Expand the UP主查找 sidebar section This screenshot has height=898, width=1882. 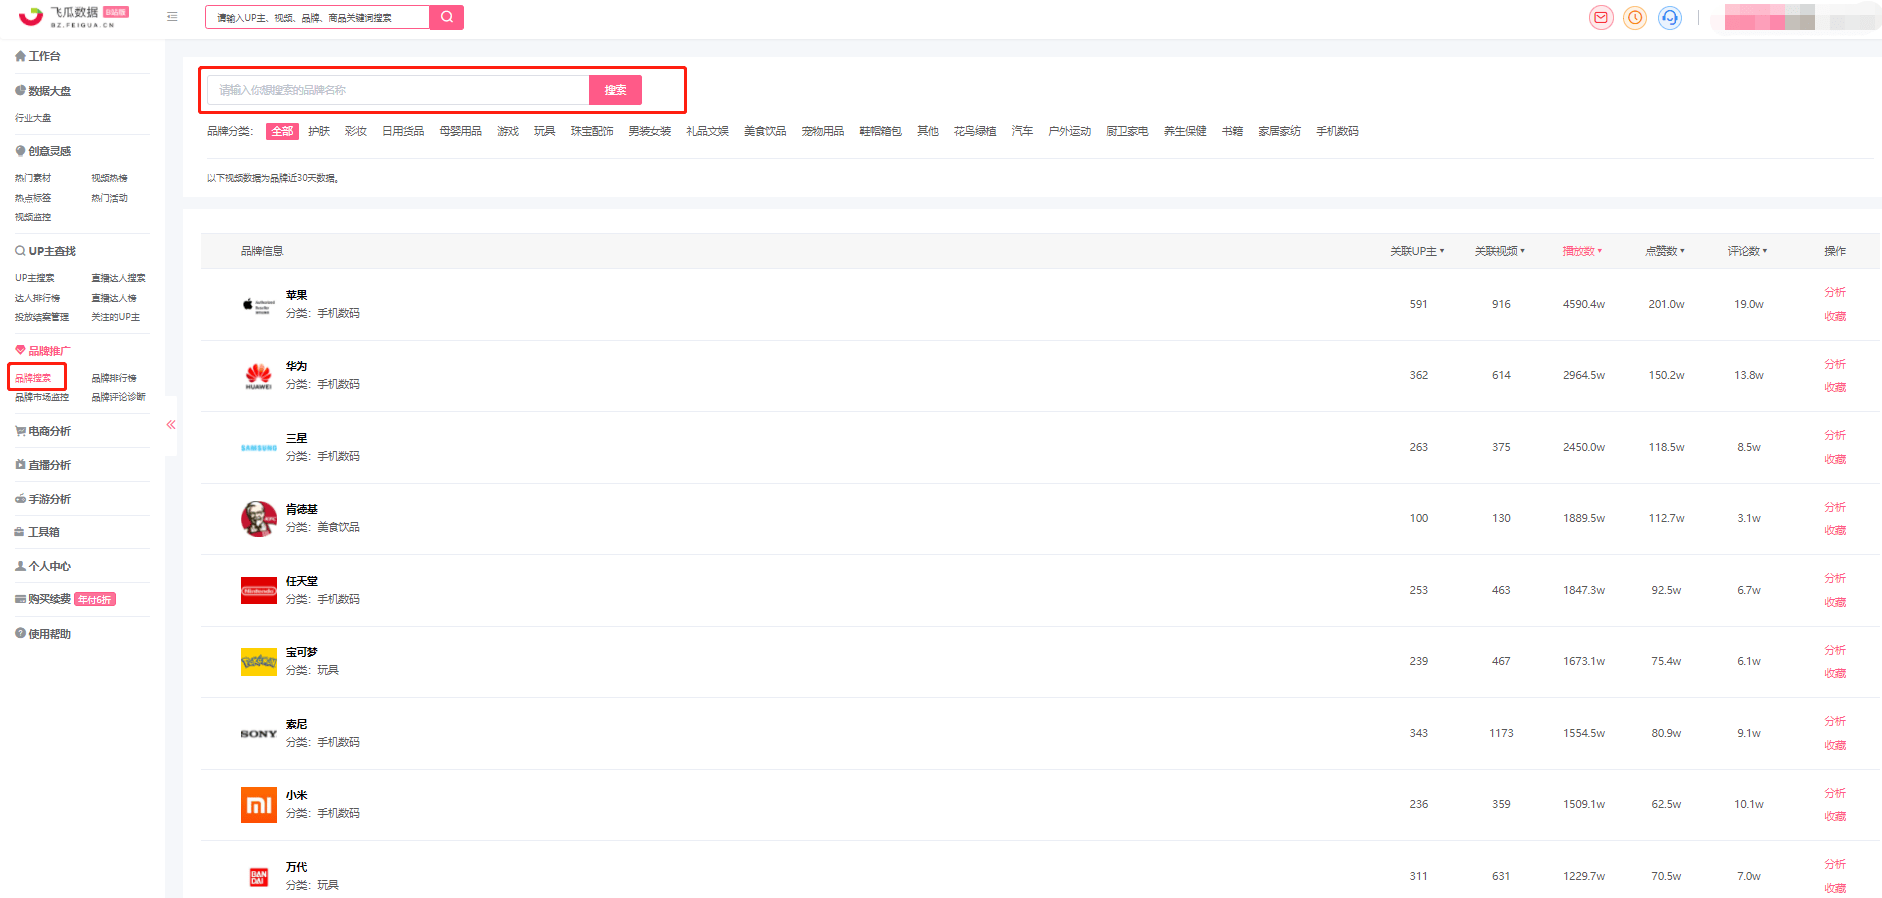point(45,251)
